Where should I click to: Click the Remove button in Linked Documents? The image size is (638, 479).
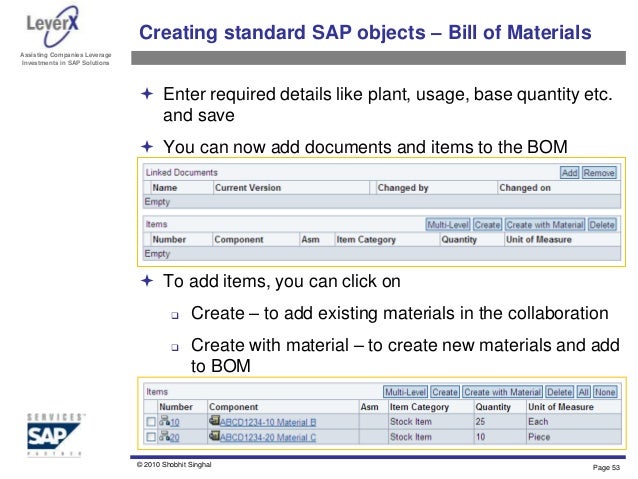tap(599, 173)
